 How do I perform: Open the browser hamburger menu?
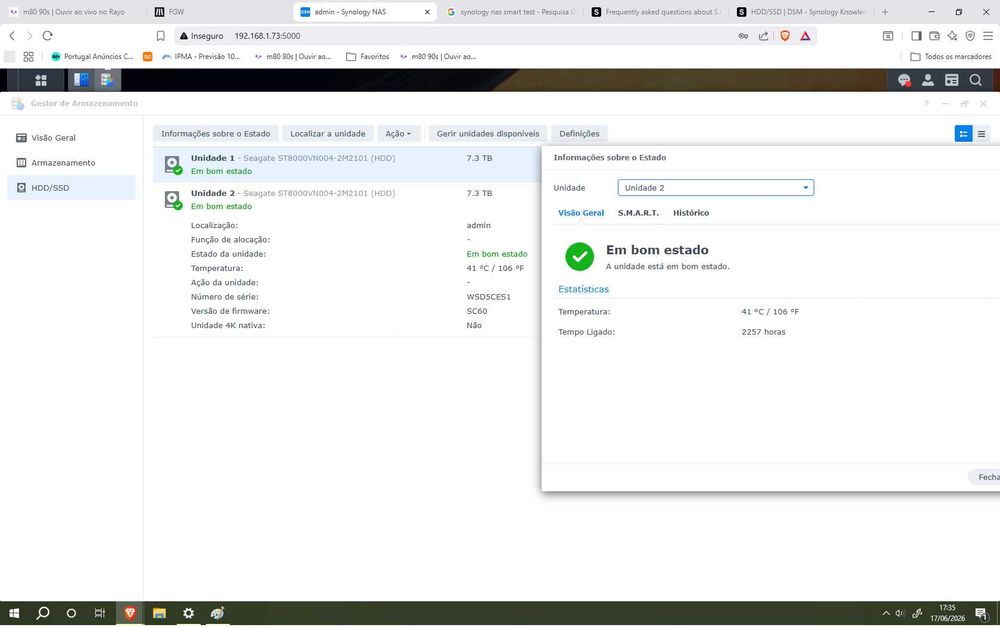pyautogui.click(x=987, y=36)
